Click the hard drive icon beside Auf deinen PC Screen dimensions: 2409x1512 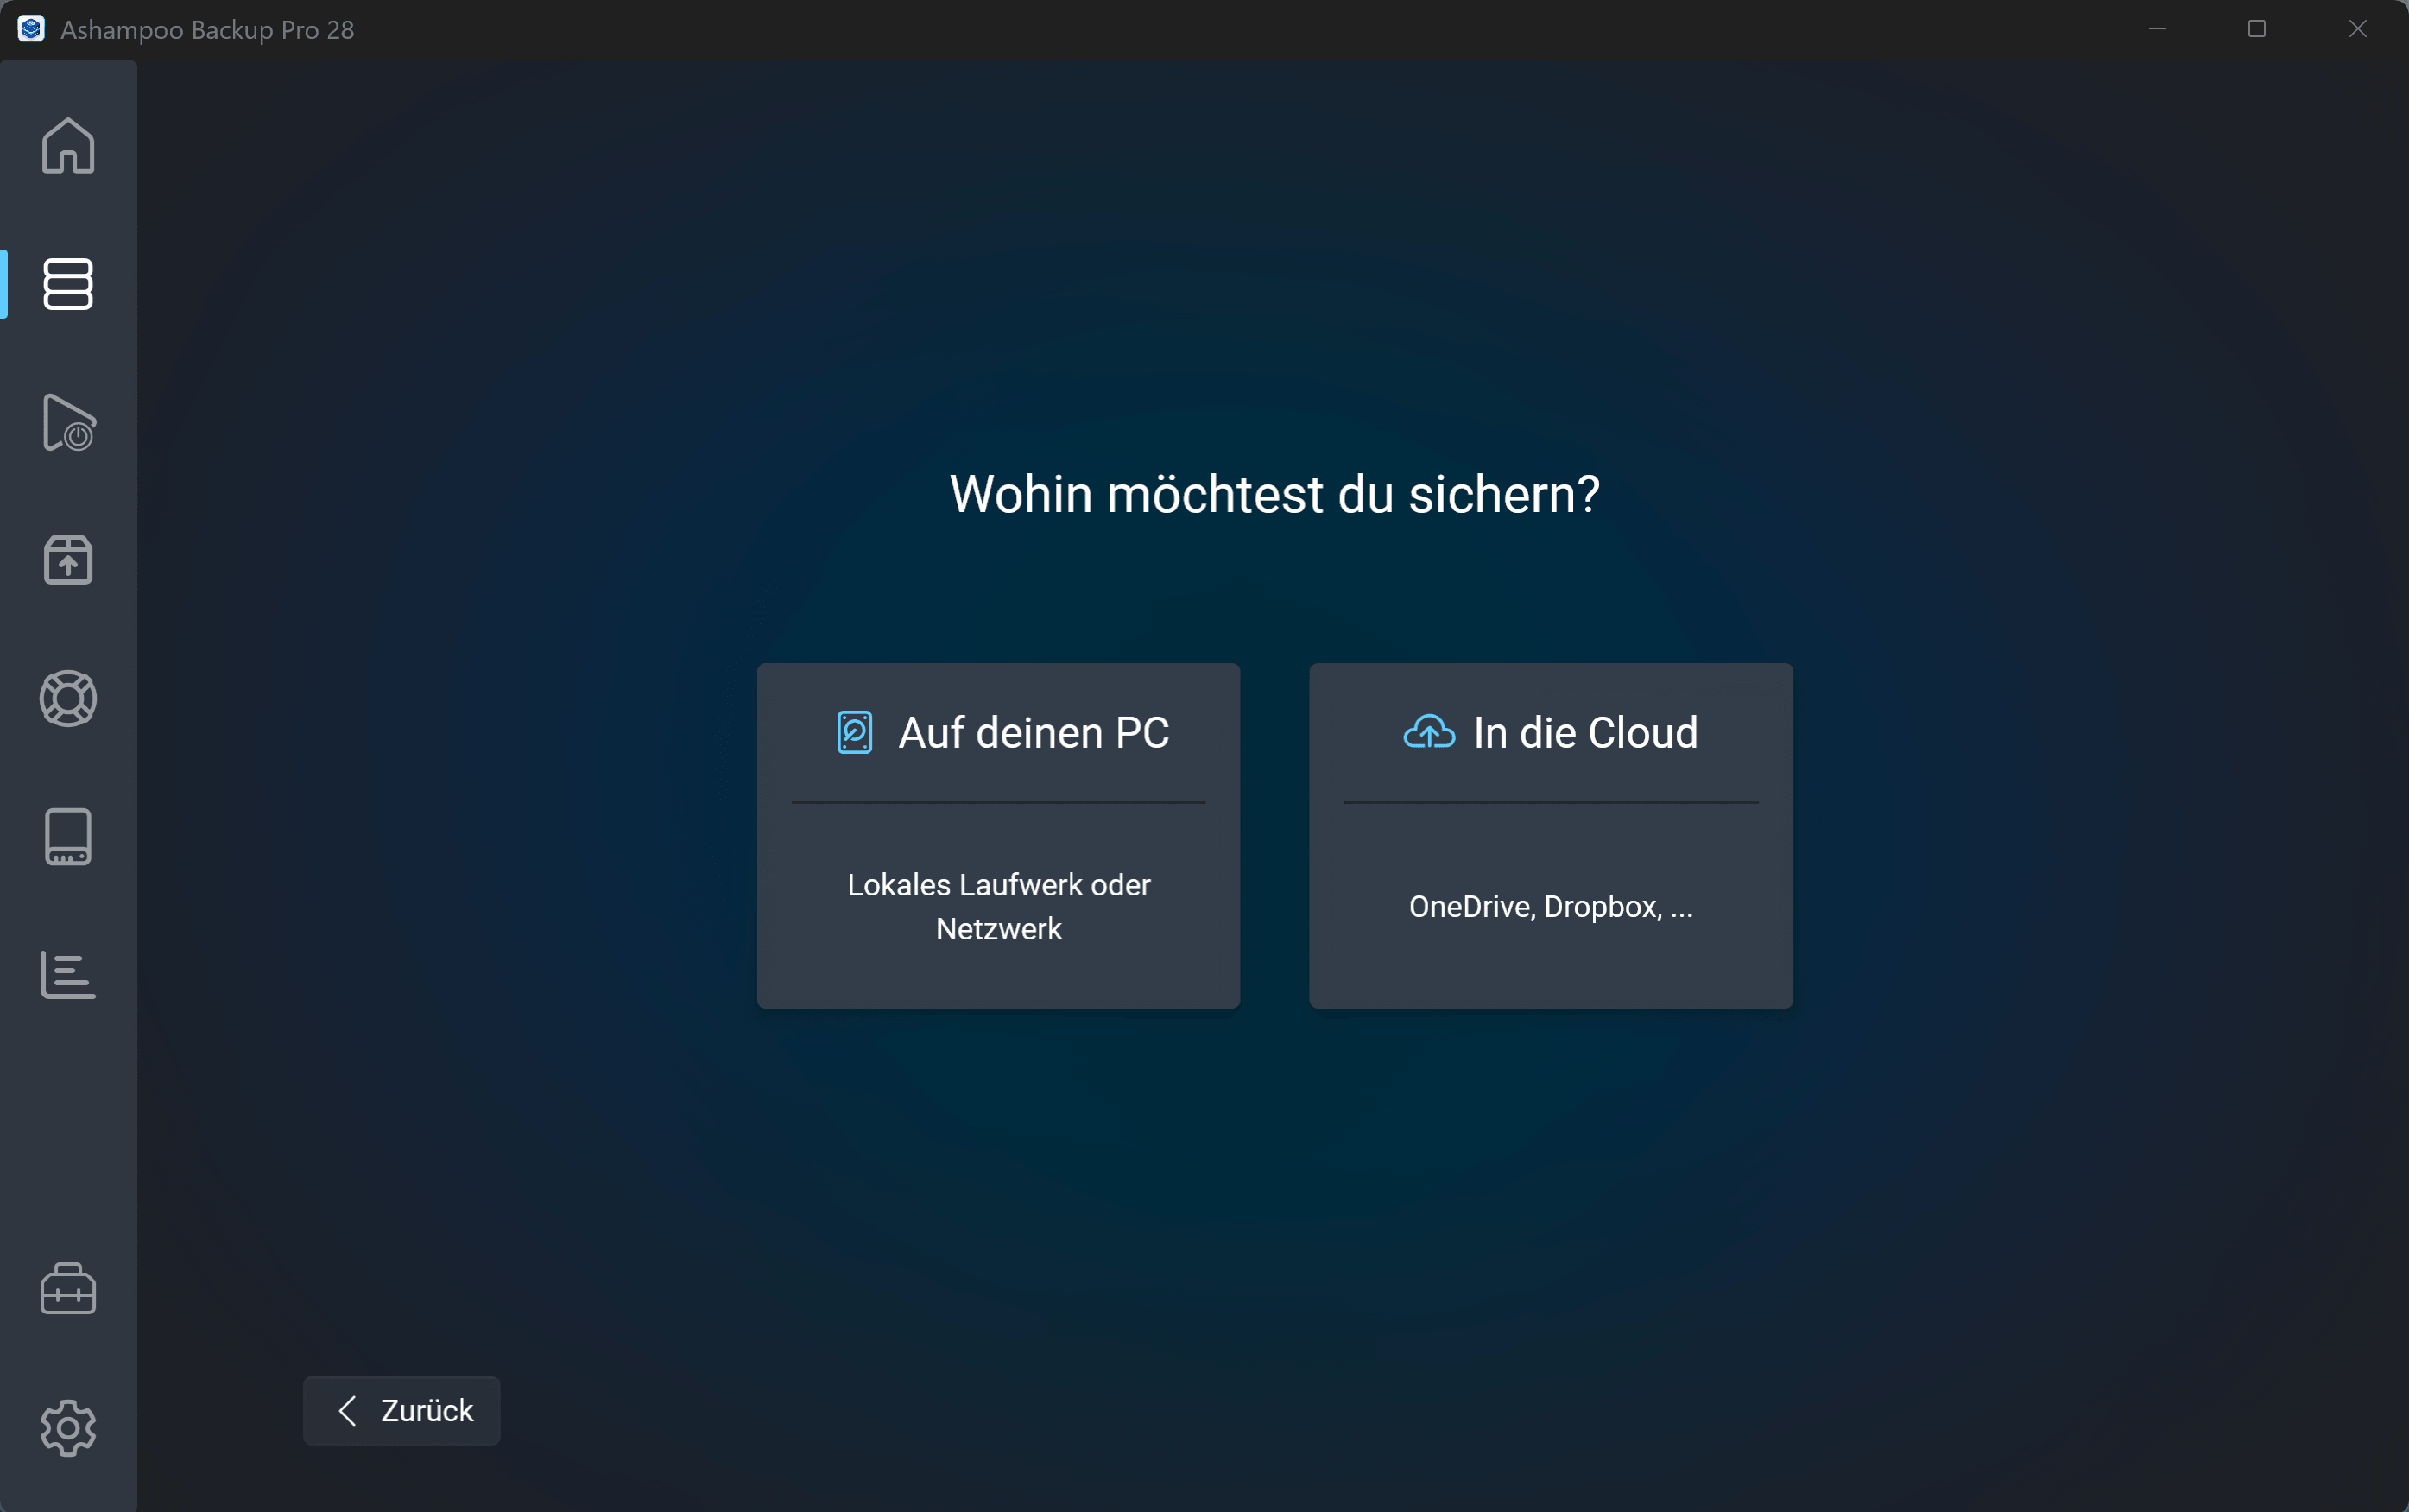(855, 733)
